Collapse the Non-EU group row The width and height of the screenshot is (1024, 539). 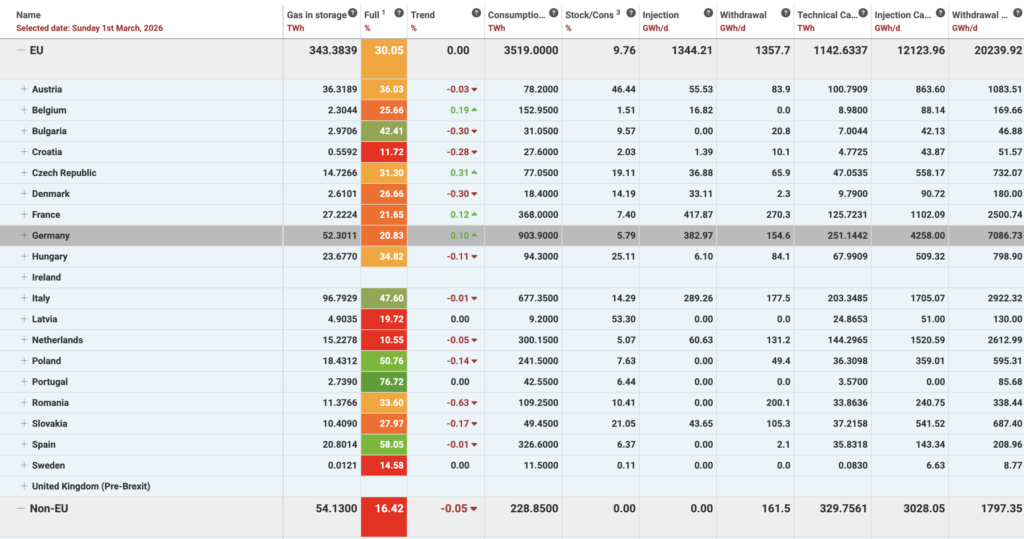coord(21,508)
